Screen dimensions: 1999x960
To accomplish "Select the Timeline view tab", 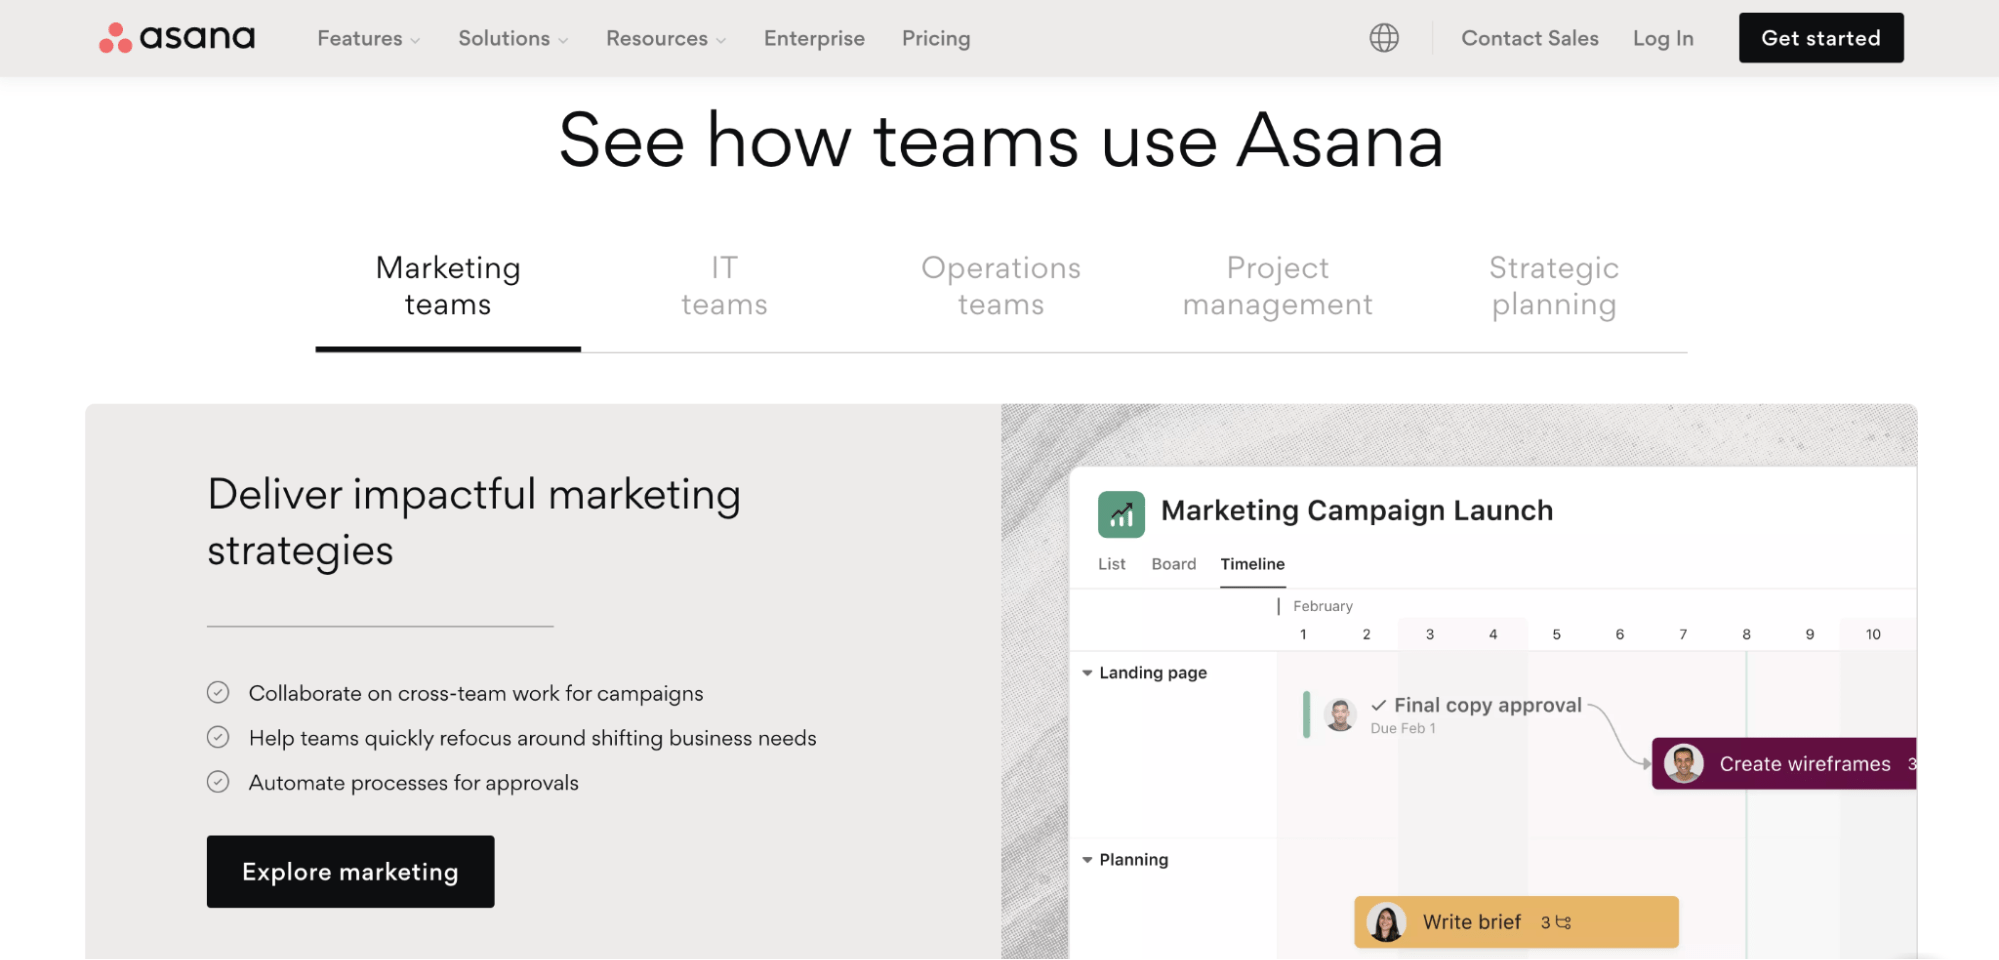I will pos(1252,564).
